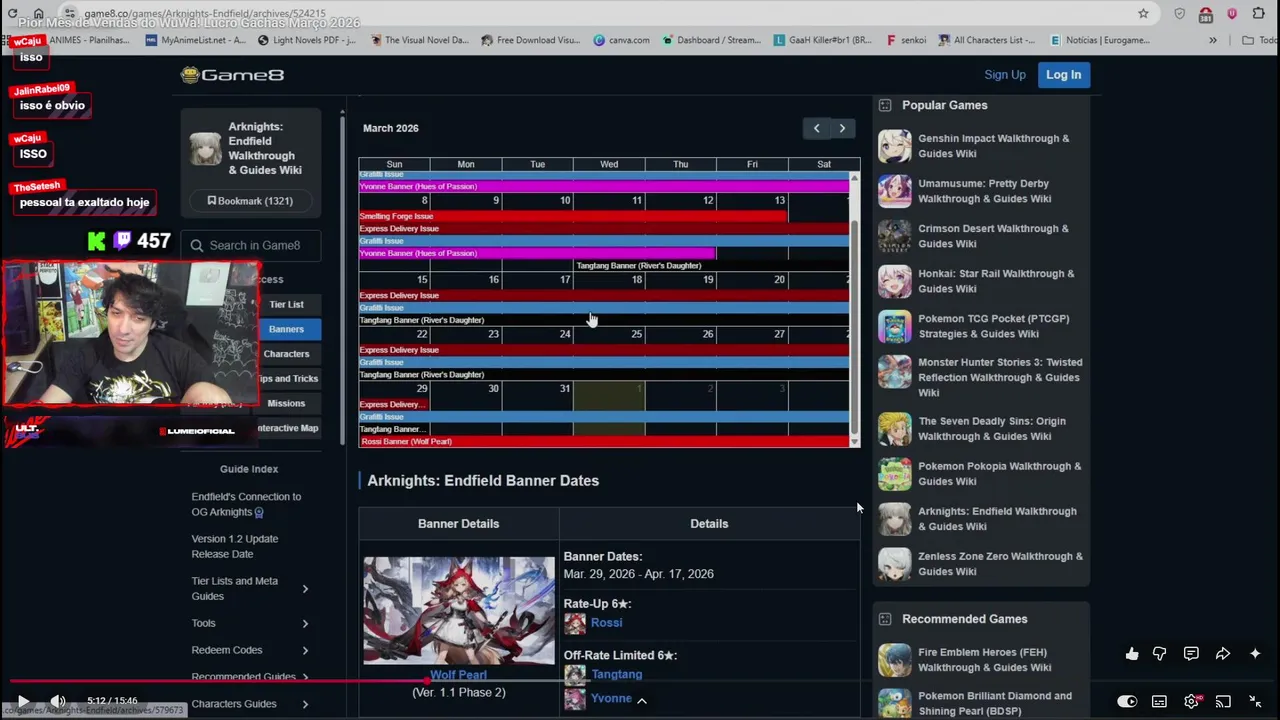
Task: Click the sparkle Ask icon
Action: click(1255, 654)
